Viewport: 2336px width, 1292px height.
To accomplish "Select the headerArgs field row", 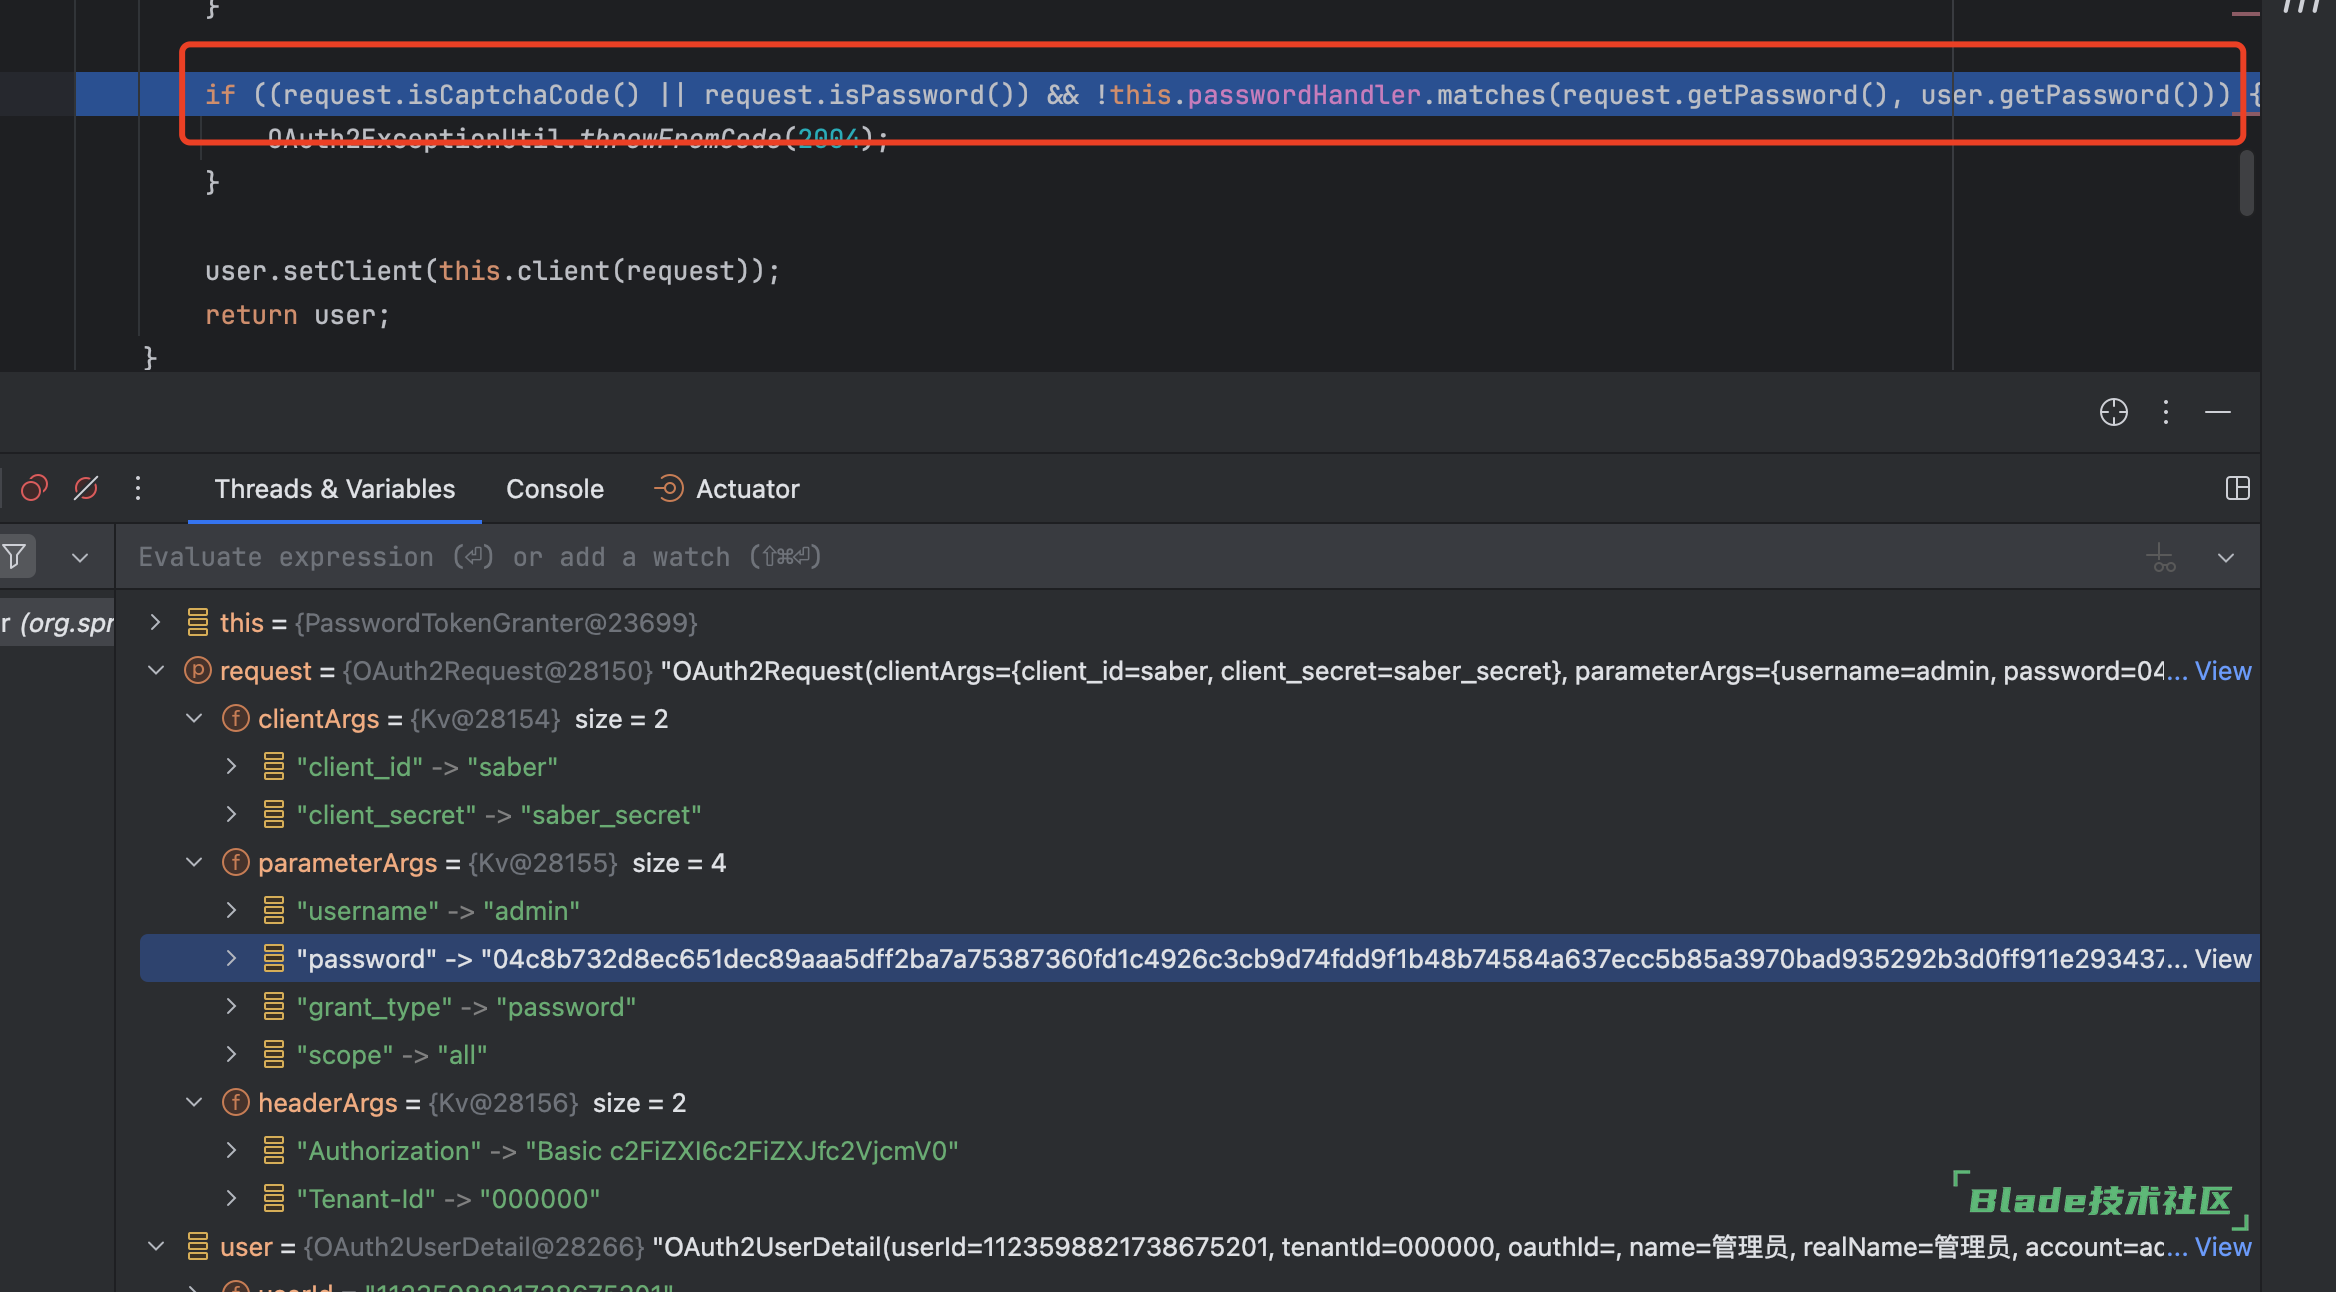I will (x=1200, y=1102).
